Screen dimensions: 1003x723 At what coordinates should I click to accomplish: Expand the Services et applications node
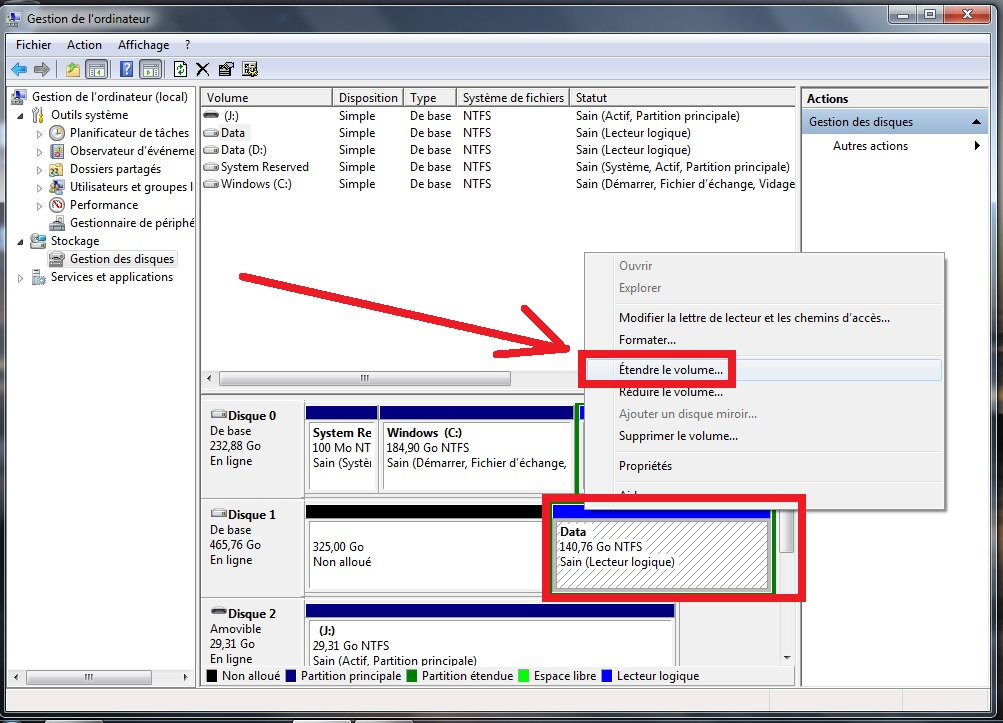pyautogui.click(x=20, y=278)
